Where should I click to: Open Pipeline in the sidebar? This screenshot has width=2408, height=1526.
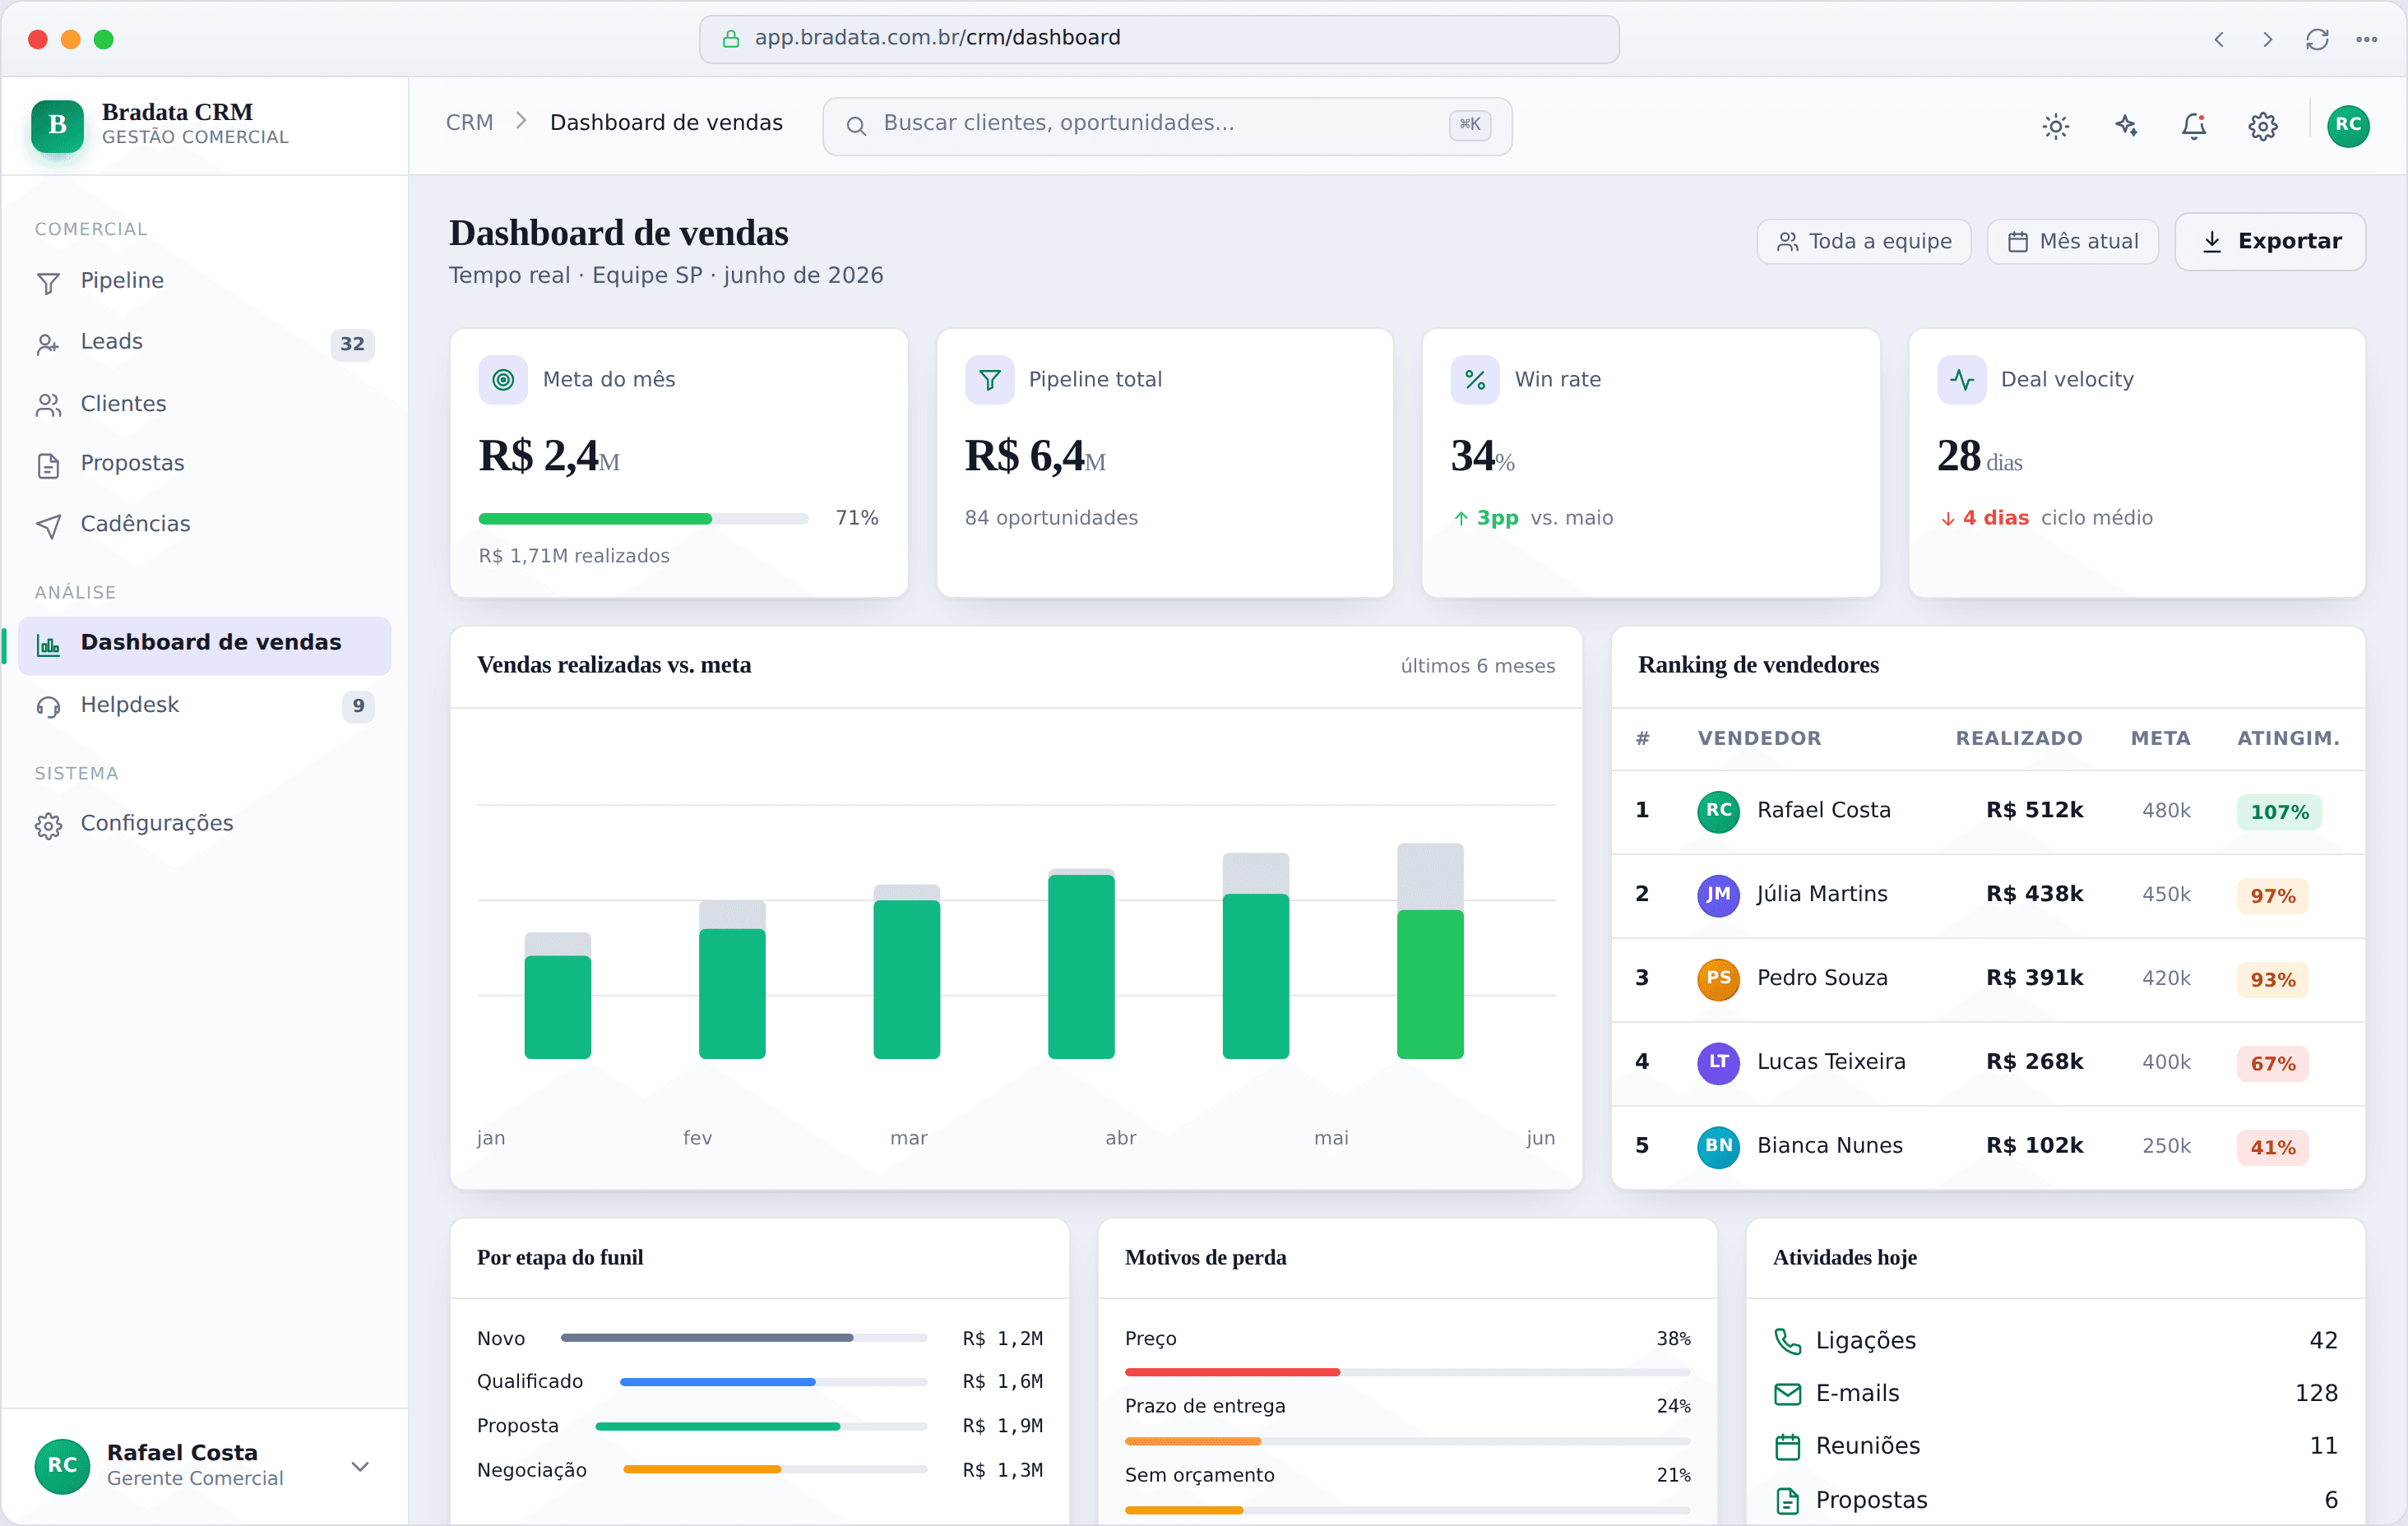point(204,281)
